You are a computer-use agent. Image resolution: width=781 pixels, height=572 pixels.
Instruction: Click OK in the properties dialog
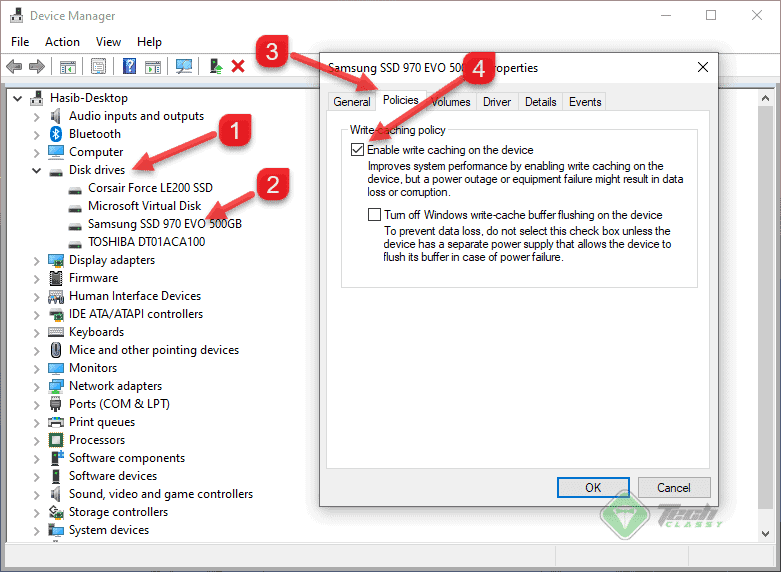coord(593,487)
